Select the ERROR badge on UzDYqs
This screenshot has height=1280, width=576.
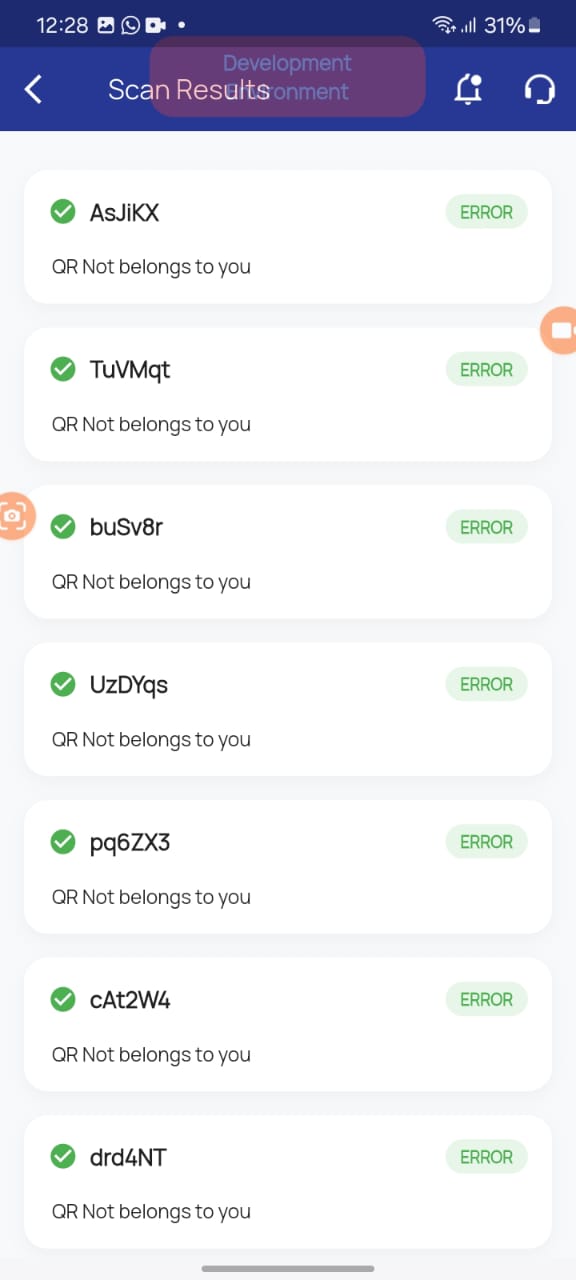pyautogui.click(x=486, y=685)
